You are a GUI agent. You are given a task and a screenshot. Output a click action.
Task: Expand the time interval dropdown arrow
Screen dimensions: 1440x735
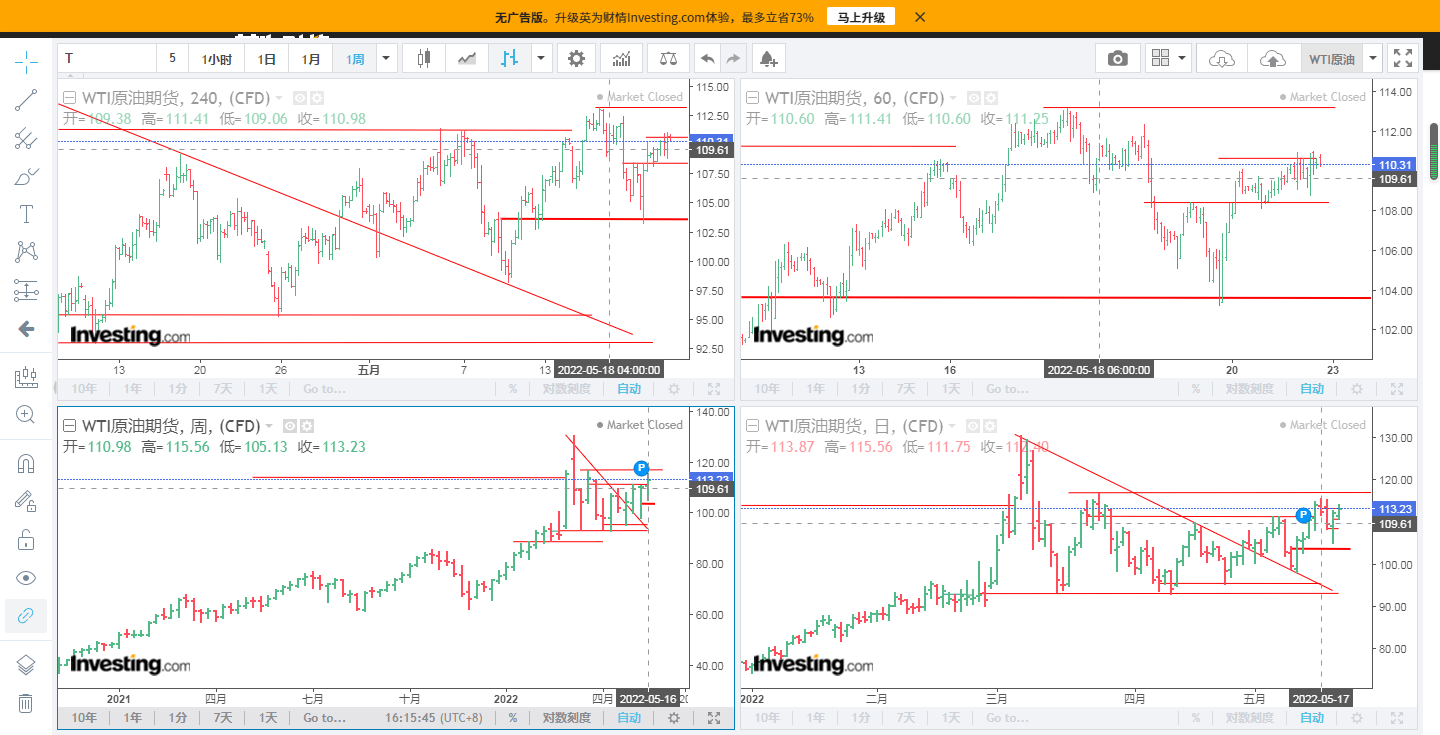click(386, 59)
